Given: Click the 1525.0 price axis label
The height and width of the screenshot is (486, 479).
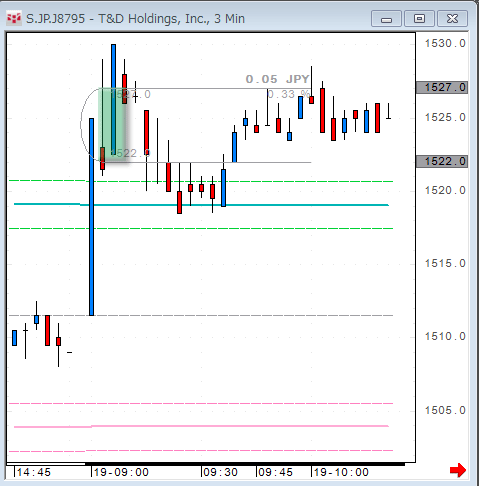Looking at the screenshot, I should click(x=445, y=117).
